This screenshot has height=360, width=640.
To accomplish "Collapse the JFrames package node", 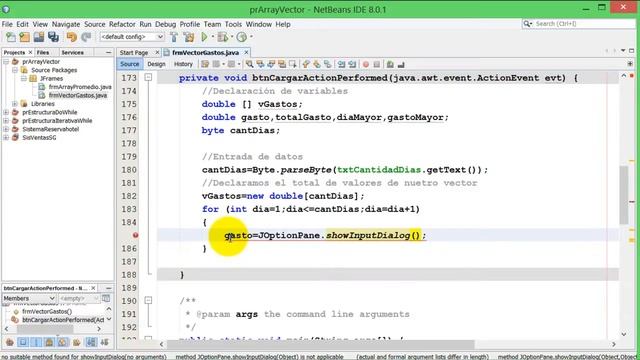I will click(x=24, y=78).
